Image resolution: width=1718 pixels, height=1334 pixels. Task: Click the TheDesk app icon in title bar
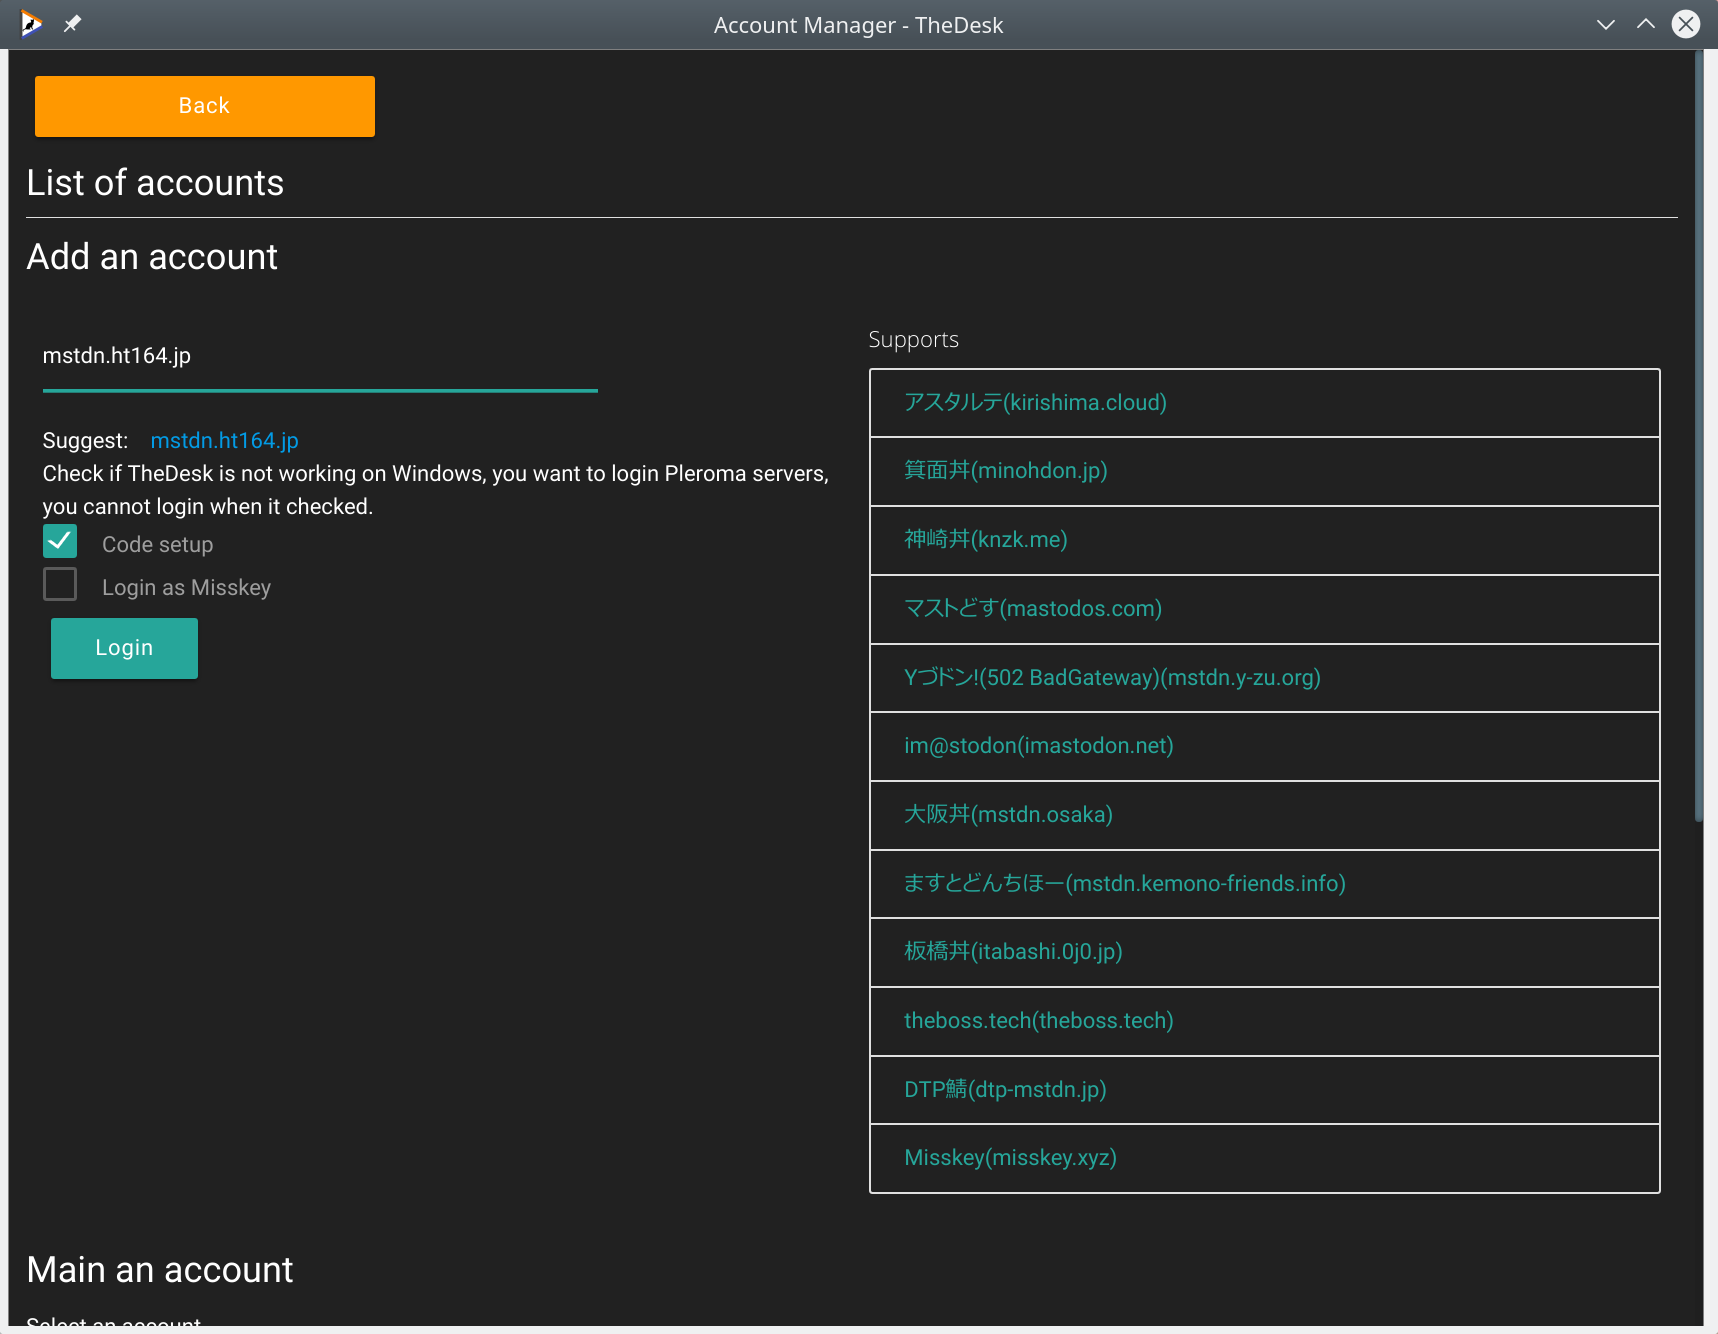31,23
